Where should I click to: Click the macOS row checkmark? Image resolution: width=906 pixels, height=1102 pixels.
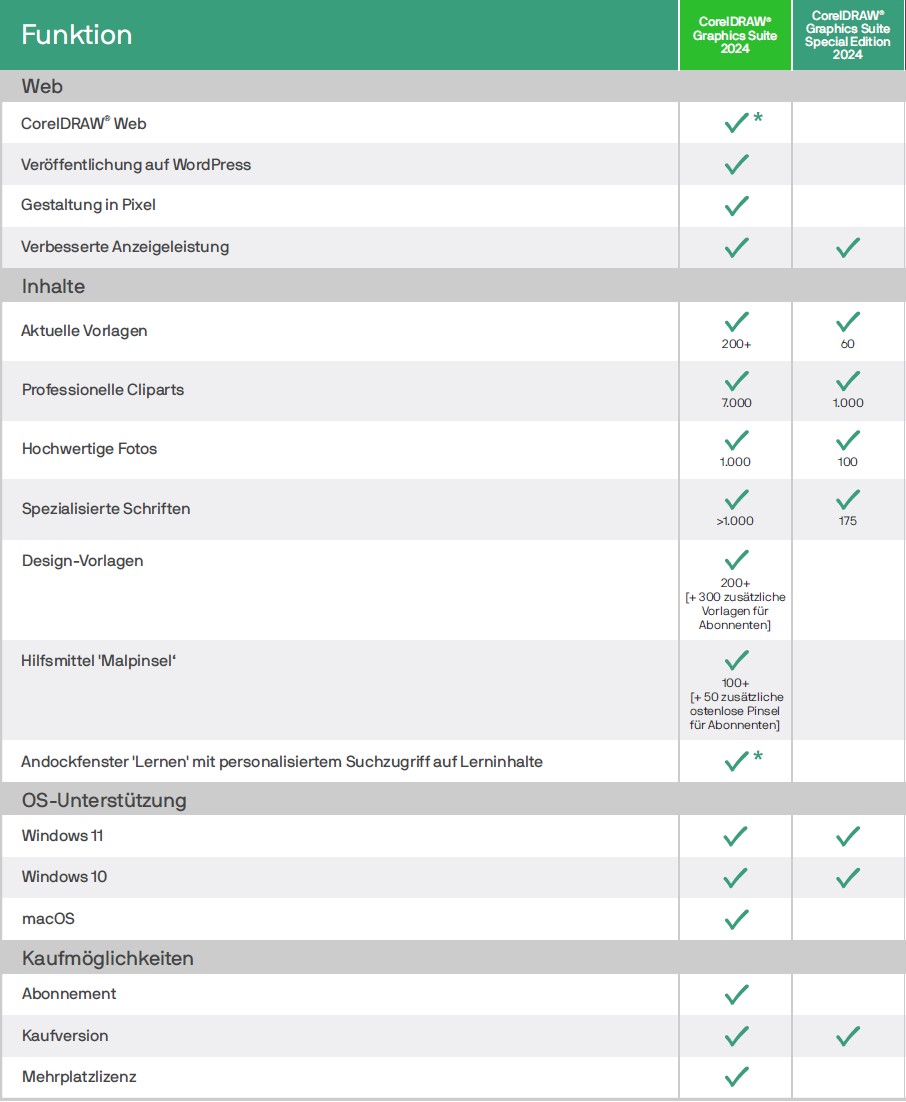pyautogui.click(x=737, y=918)
